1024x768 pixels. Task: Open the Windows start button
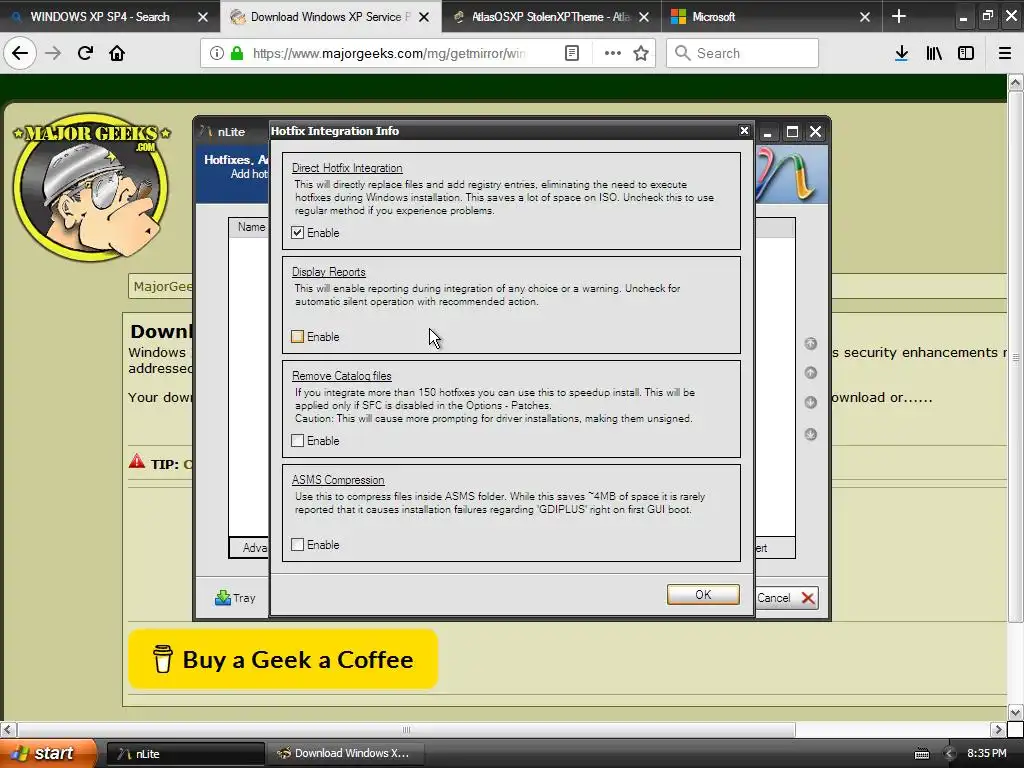tap(47, 753)
